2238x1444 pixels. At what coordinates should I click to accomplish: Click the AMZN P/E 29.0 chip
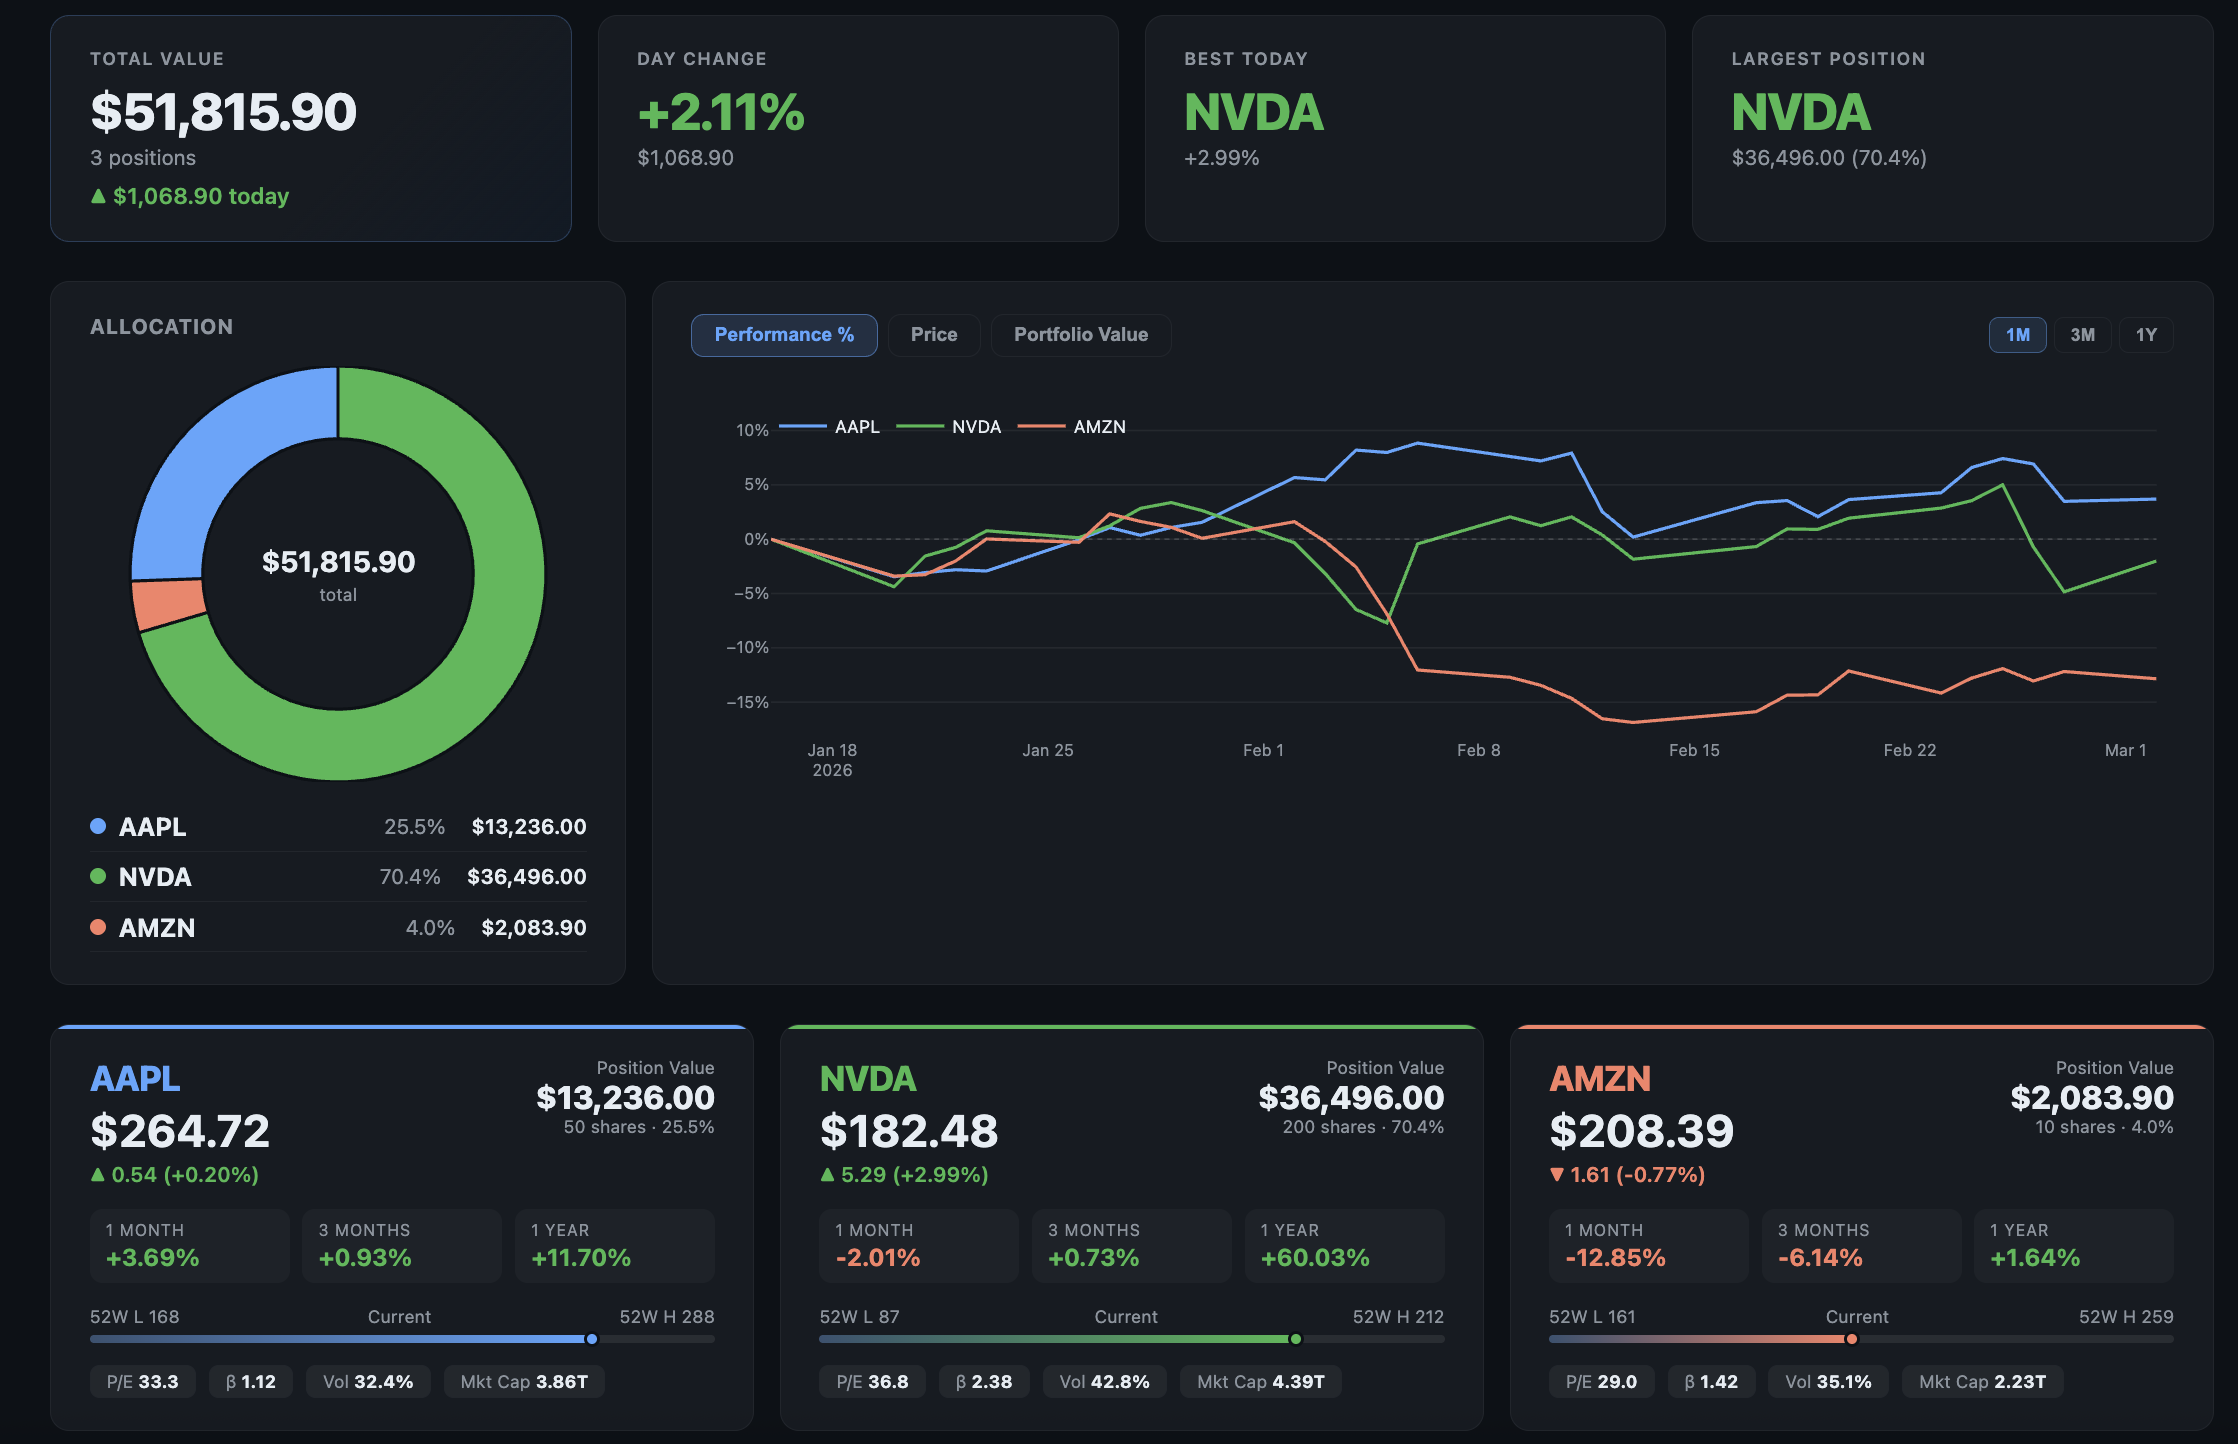tap(1602, 1382)
